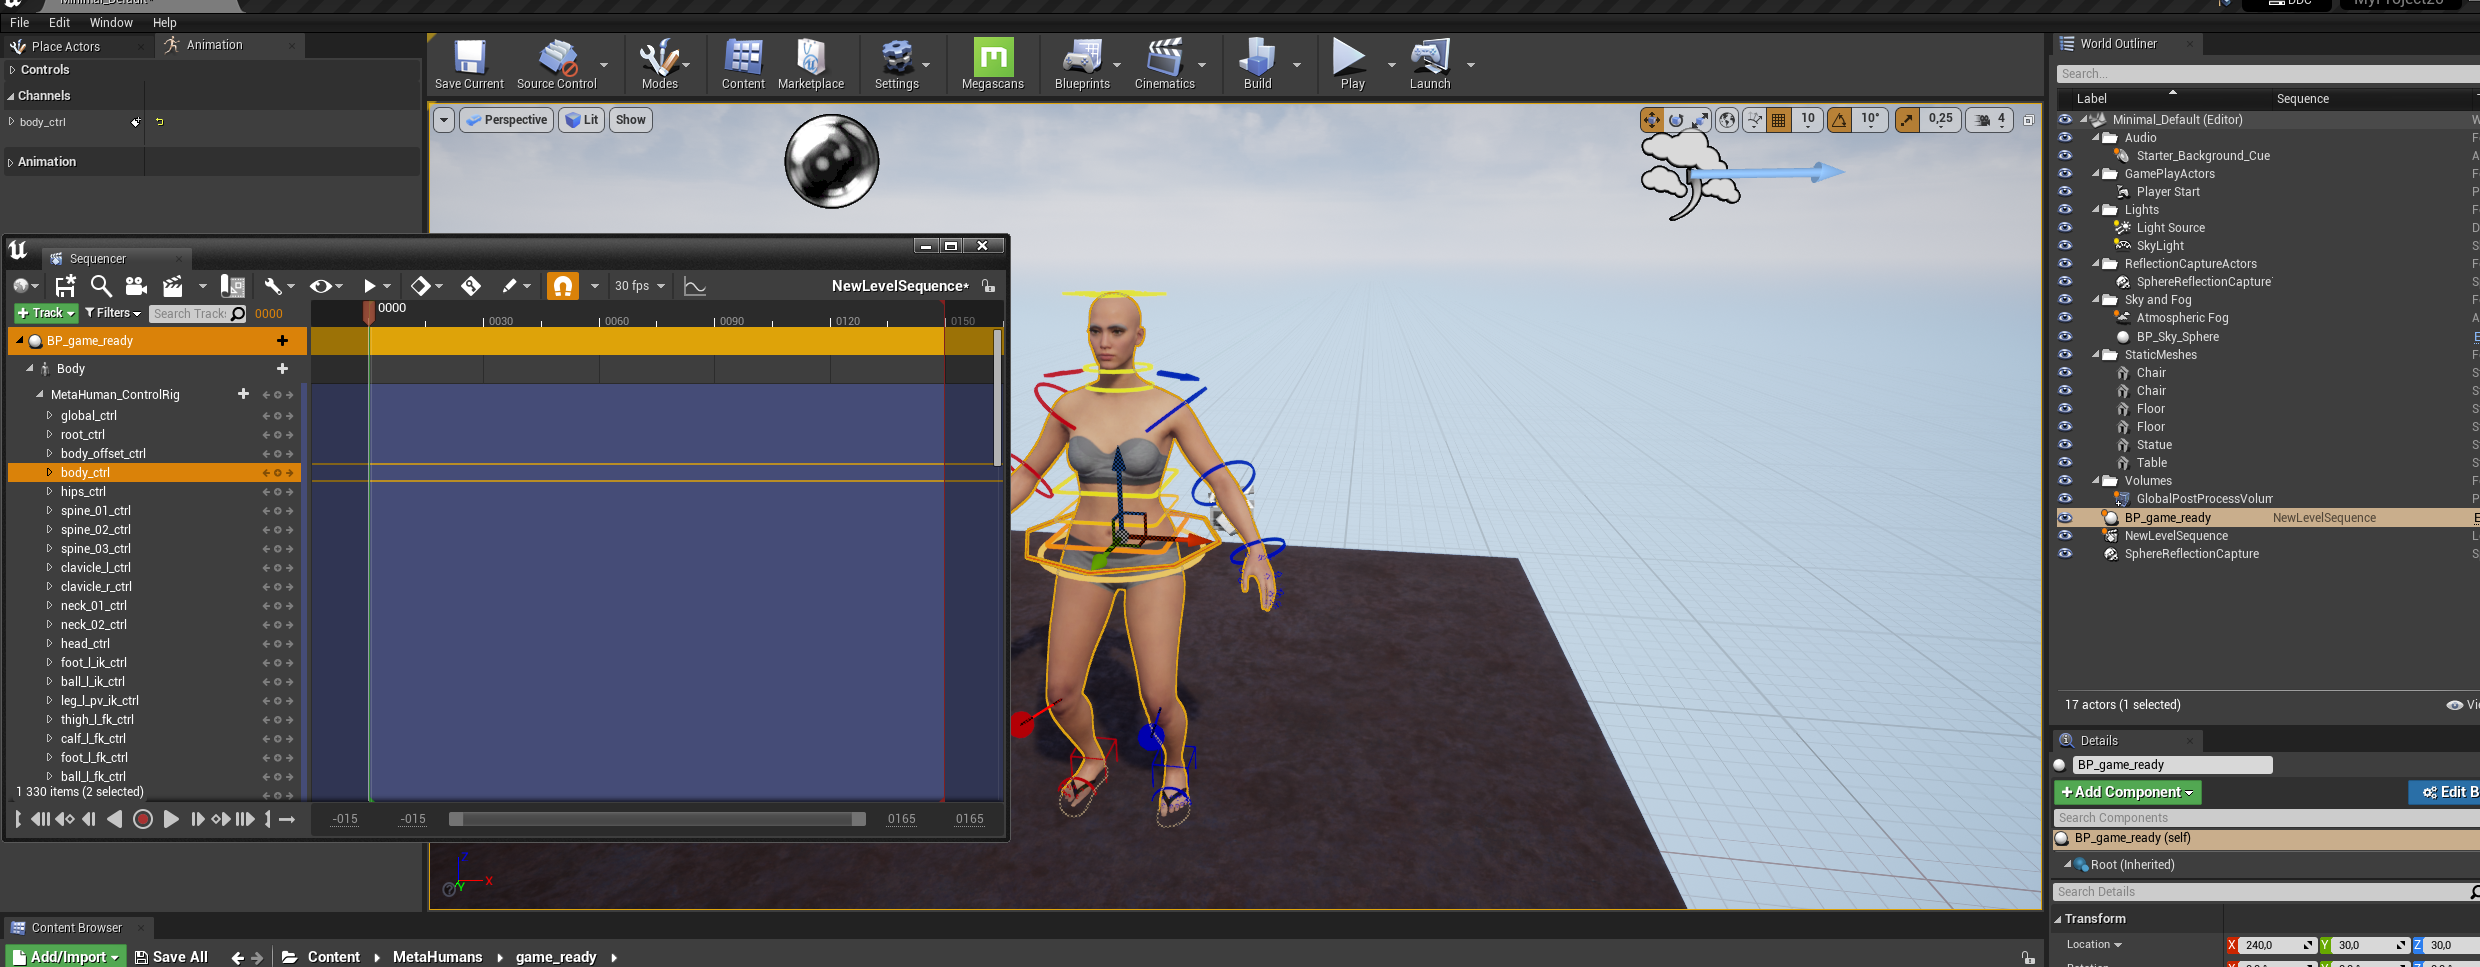Open the Help menu

pos(165,22)
